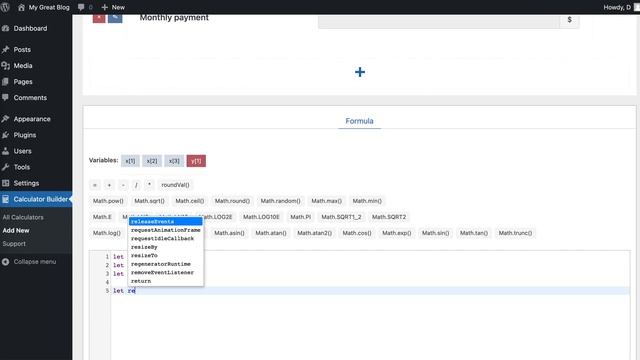This screenshot has width=640, height=360.
Task: Insert Math.LOG10E constant
Action: pos(261,217)
